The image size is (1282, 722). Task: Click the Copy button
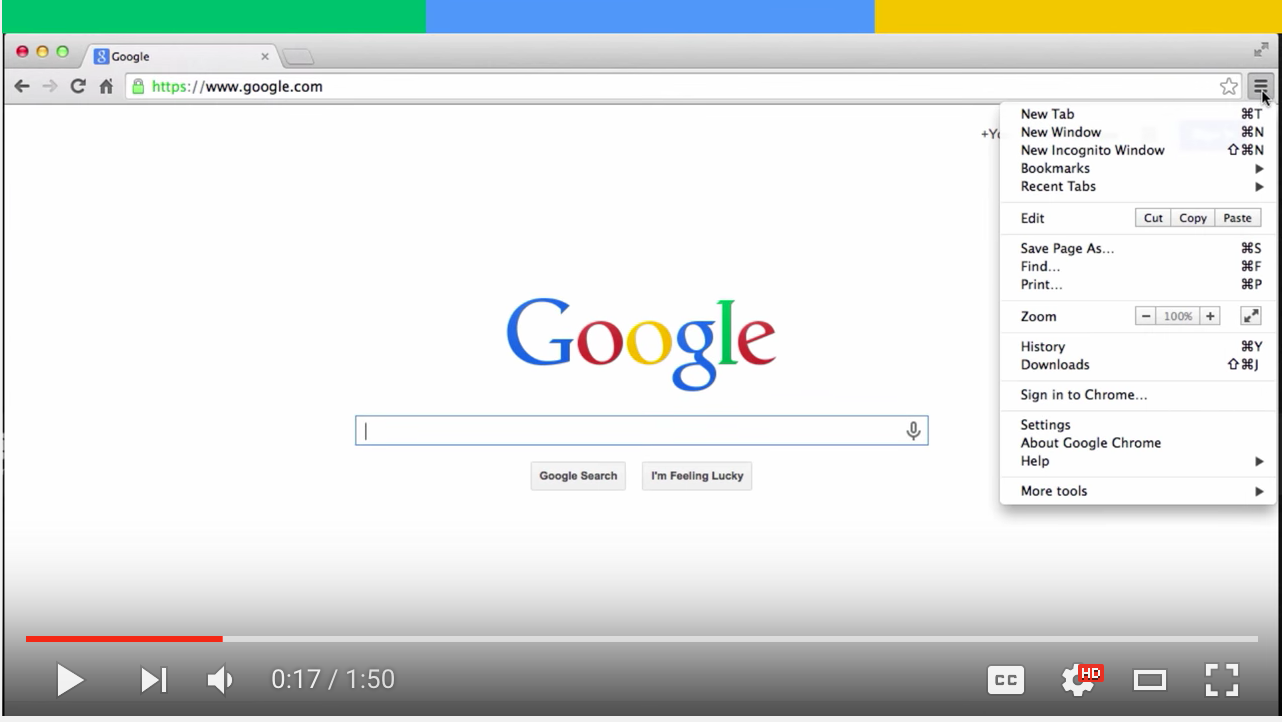(x=1193, y=218)
